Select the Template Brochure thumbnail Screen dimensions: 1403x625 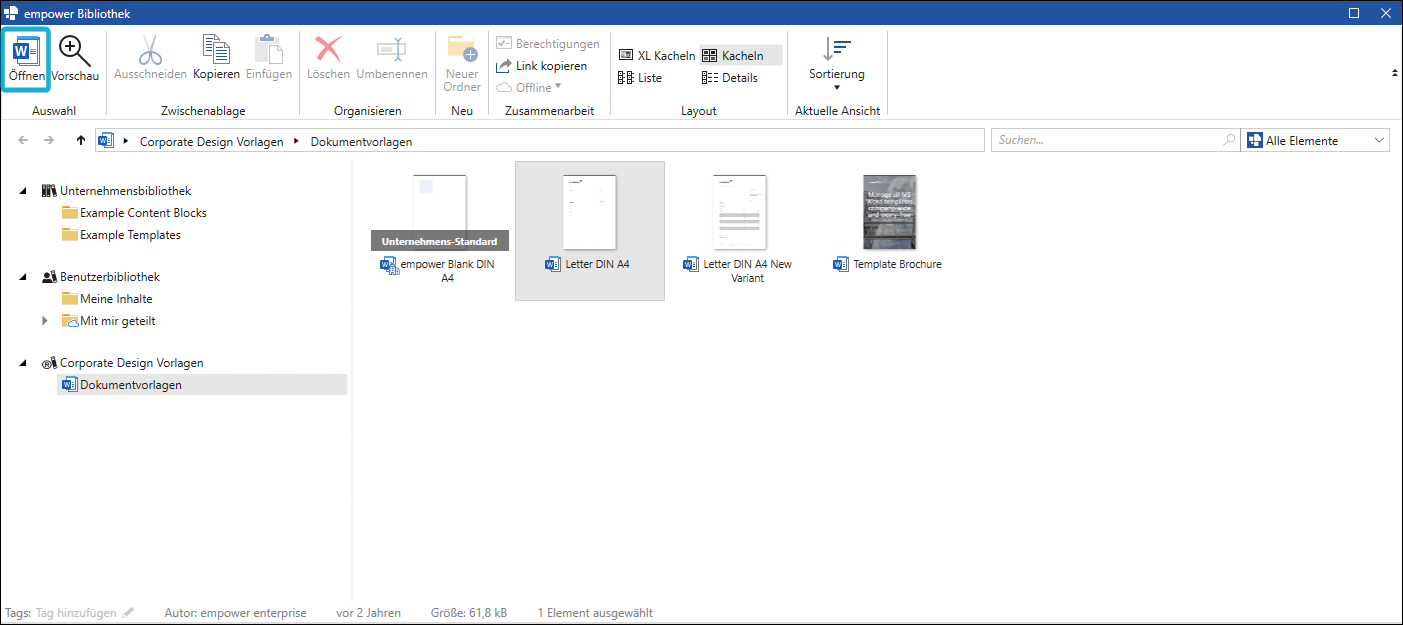[890, 212]
